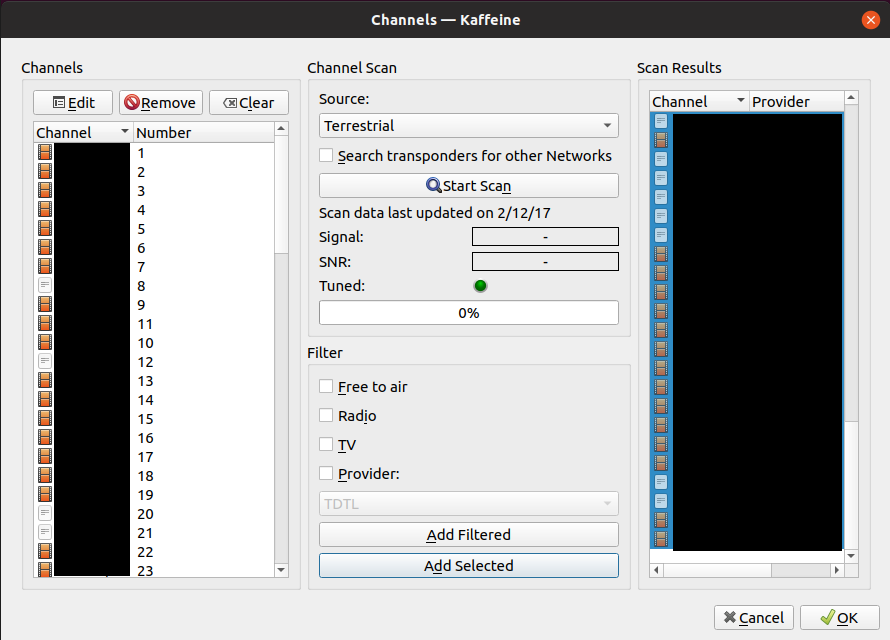Click the radio icon for channel number 8

[x=45, y=285]
